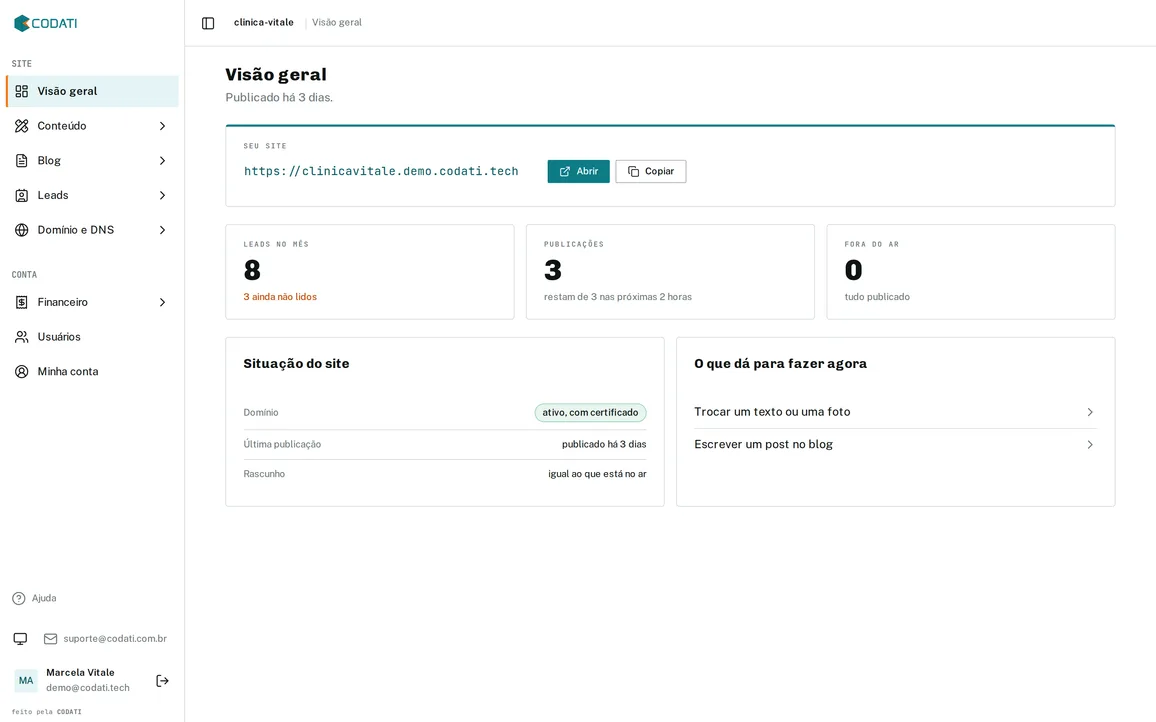Viewport: 1156px width, 722px height.
Task: Expand the Domínio e DNS chevron
Action: [x=162, y=230]
